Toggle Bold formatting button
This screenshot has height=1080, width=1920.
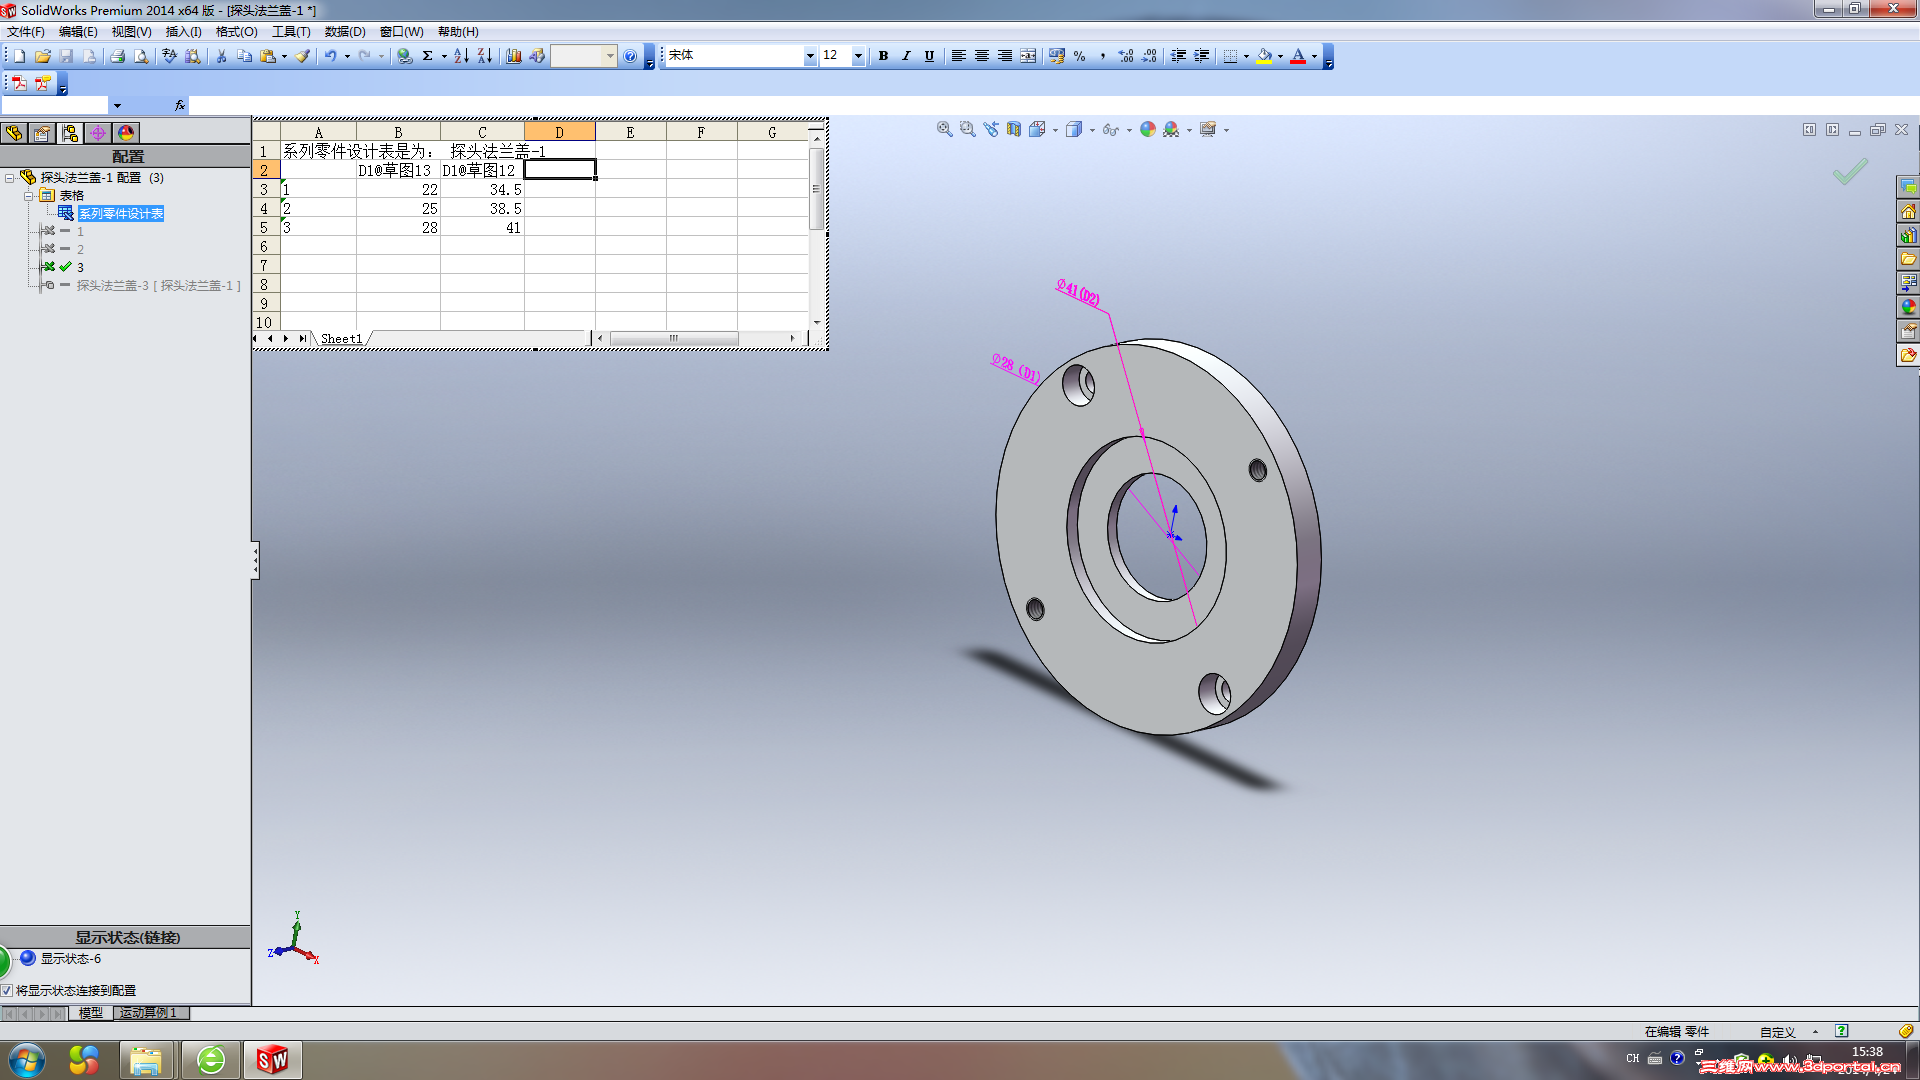point(883,56)
